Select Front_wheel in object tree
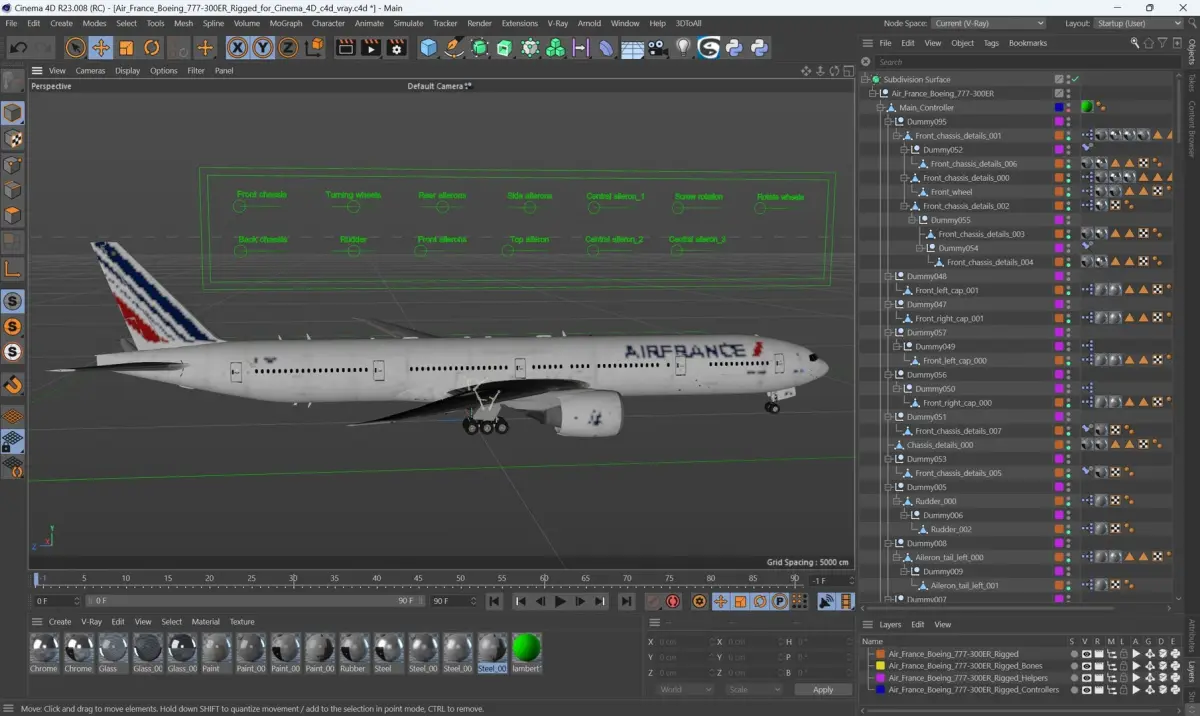This screenshot has width=1200, height=716. (x=951, y=192)
